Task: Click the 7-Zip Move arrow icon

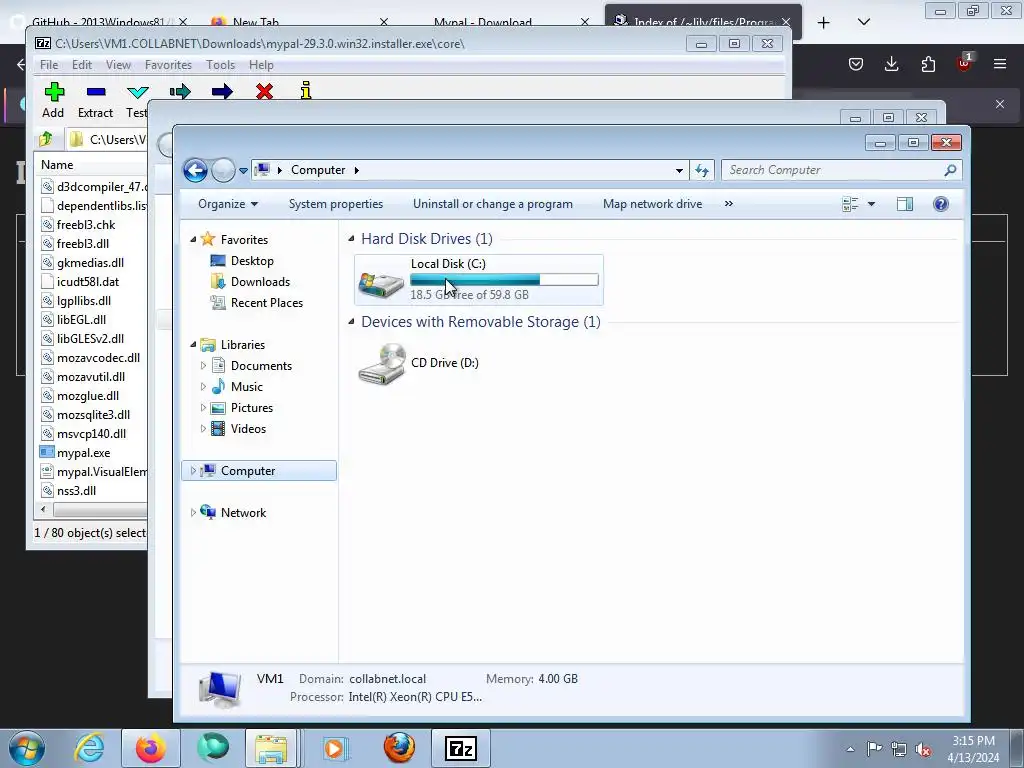Action: coord(222,91)
